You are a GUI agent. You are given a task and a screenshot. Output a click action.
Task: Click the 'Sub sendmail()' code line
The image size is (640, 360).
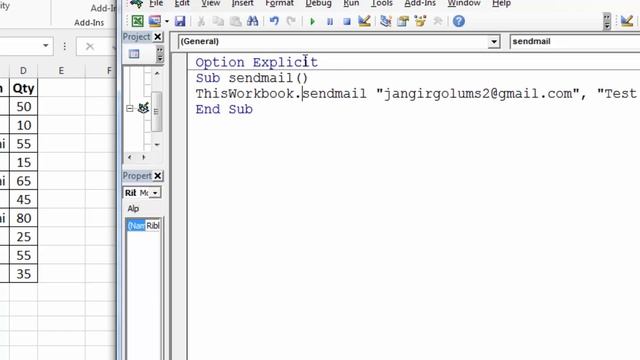[x=251, y=78]
